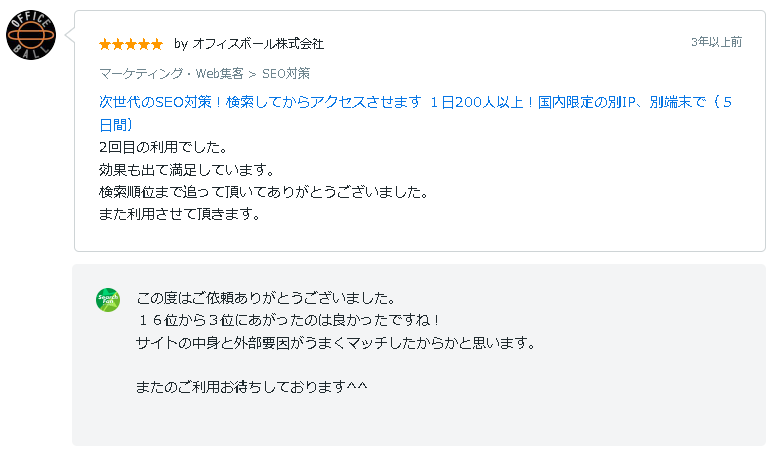
Task: Open the マーケティング・Web集客 category link
Action: pyautogui.click(x=171, y=74)
